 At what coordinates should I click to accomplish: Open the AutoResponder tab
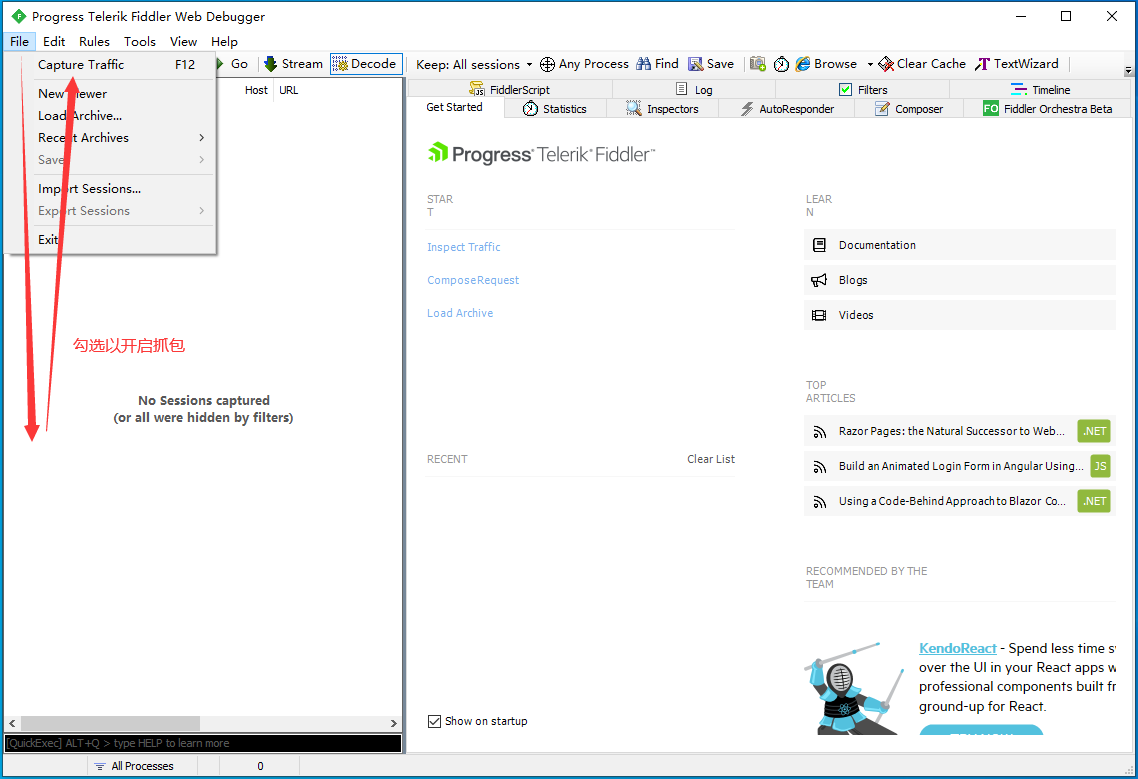pos(787,109)
